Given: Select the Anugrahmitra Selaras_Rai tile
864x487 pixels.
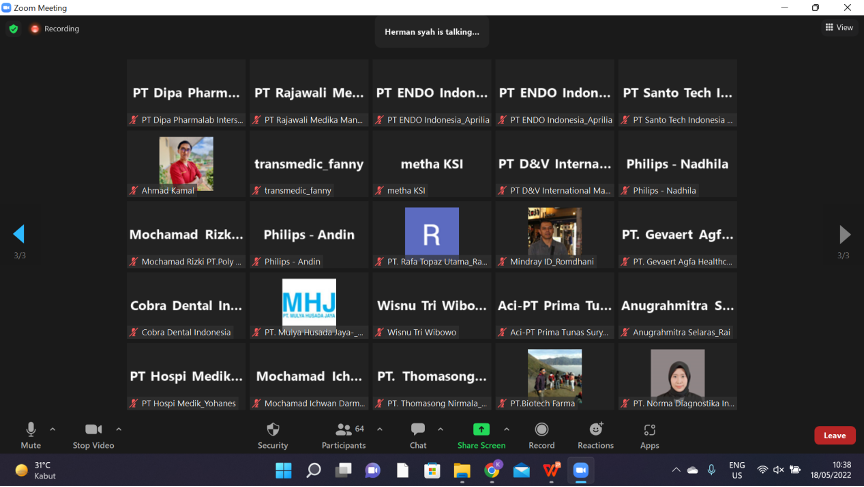Looking at the screenshot, I should click(678, 306).
